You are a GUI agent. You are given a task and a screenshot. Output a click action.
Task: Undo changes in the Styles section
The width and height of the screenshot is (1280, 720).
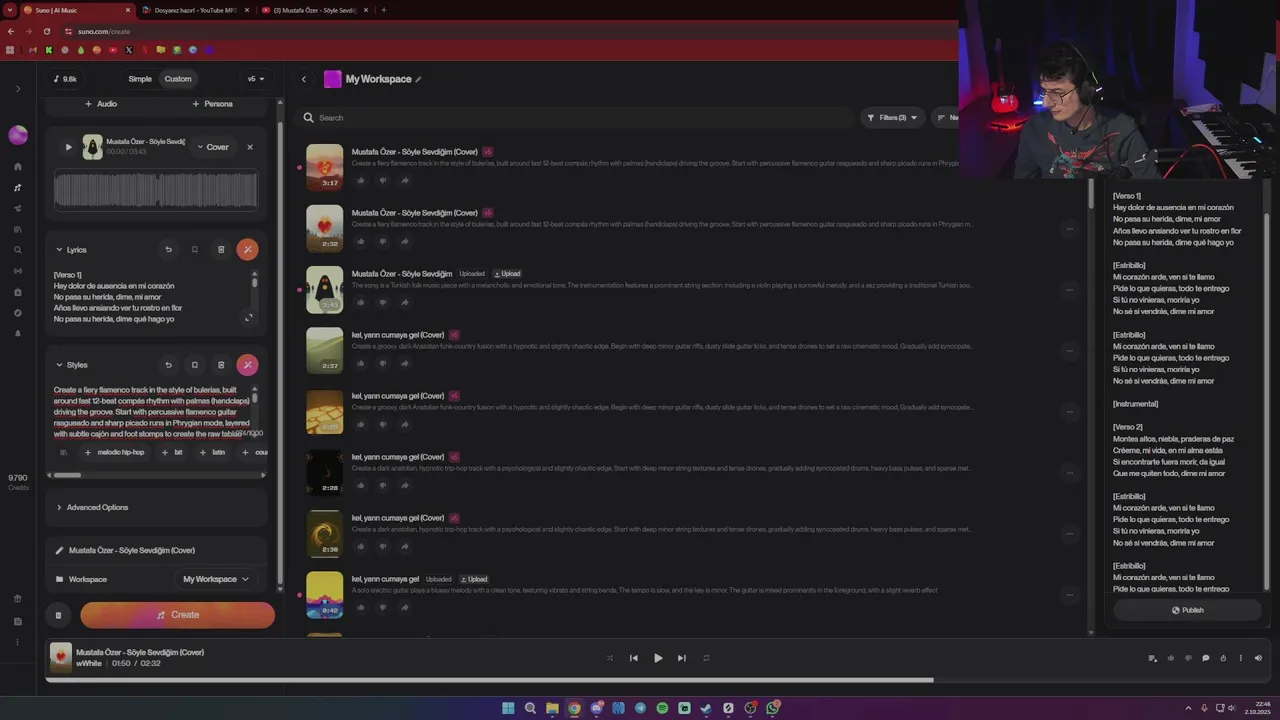168,364
